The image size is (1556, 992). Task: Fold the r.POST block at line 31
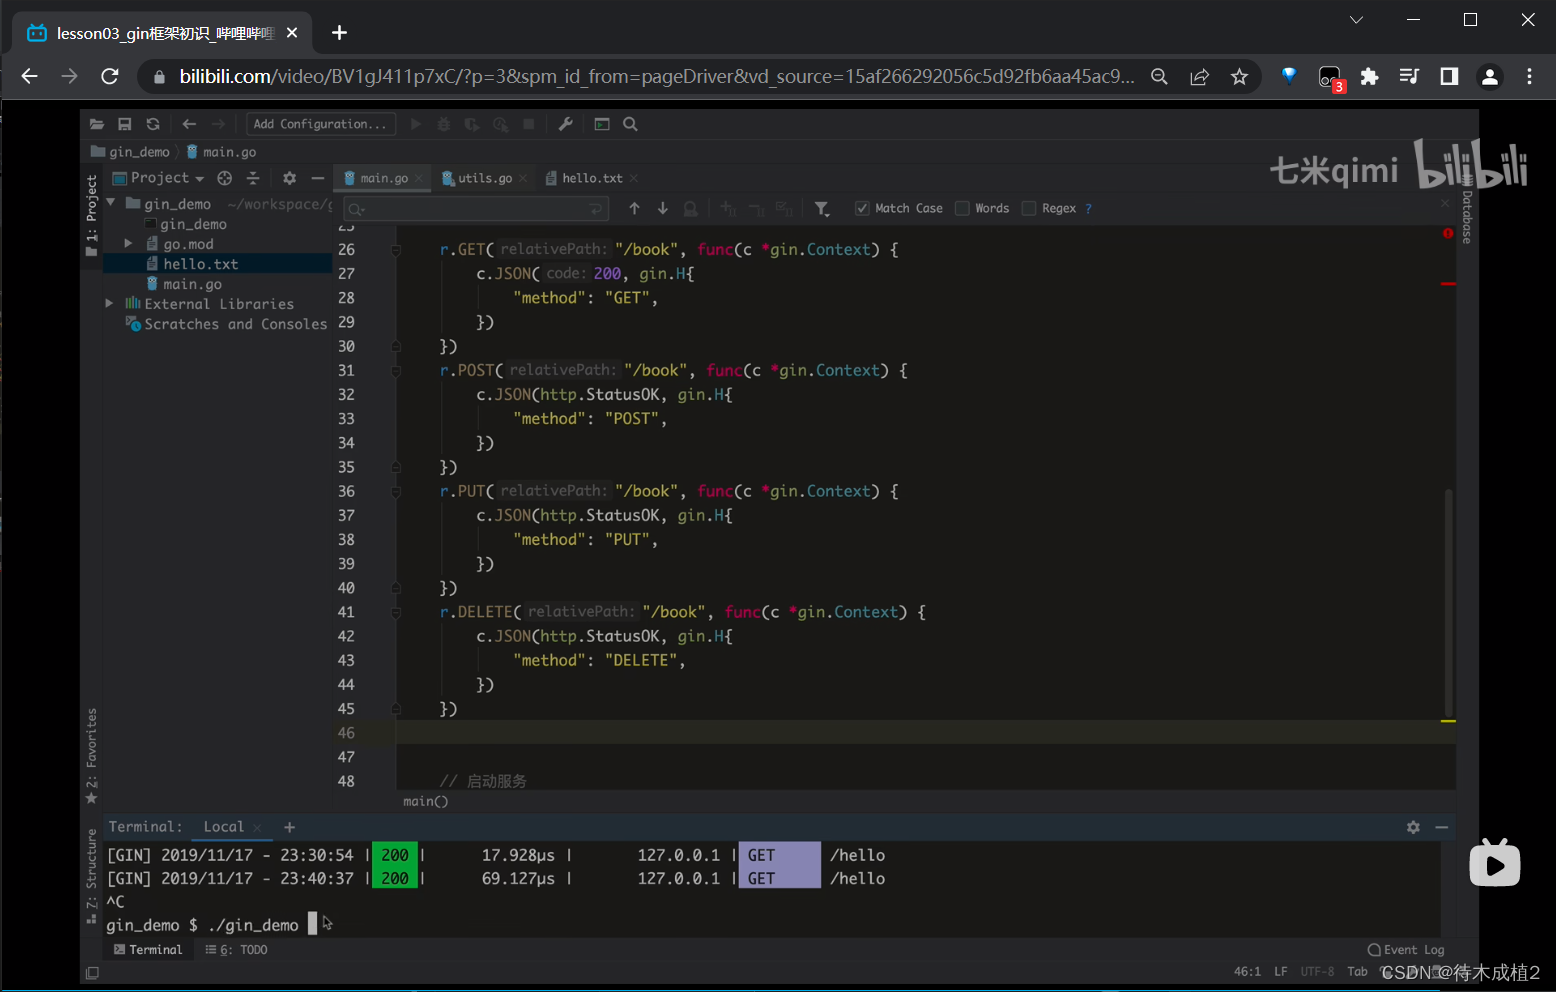point(396,370)
